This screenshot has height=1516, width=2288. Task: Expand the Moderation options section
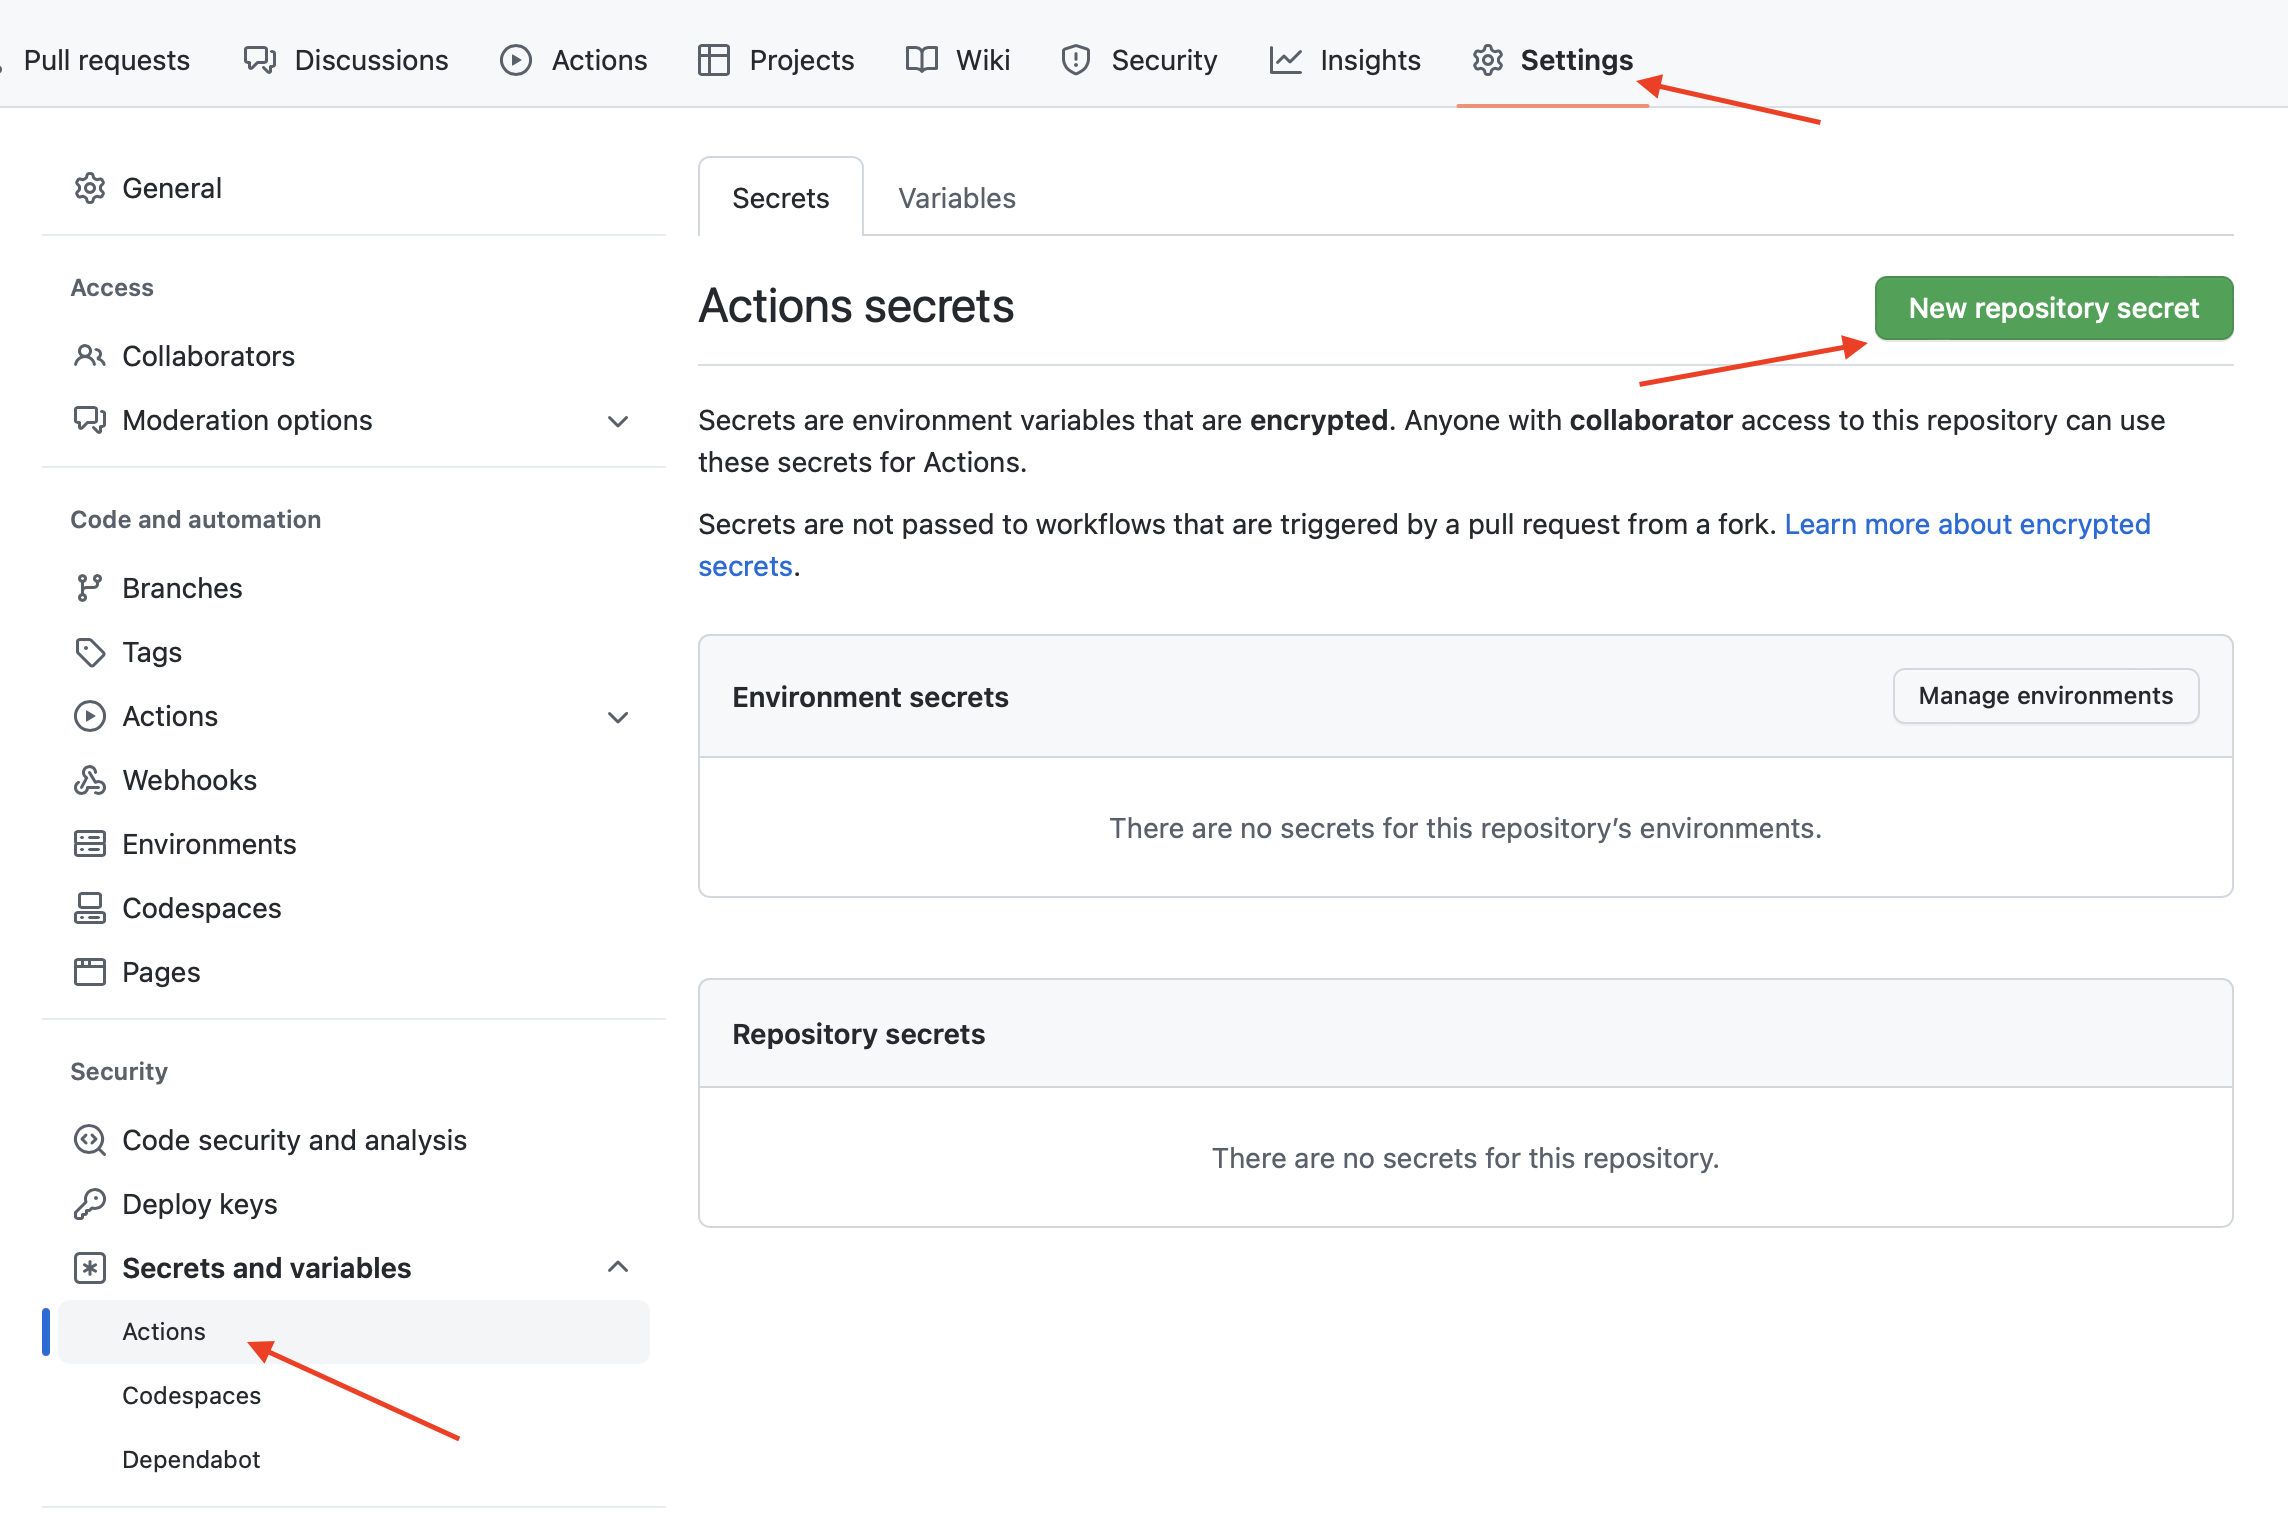click(618, 421)
